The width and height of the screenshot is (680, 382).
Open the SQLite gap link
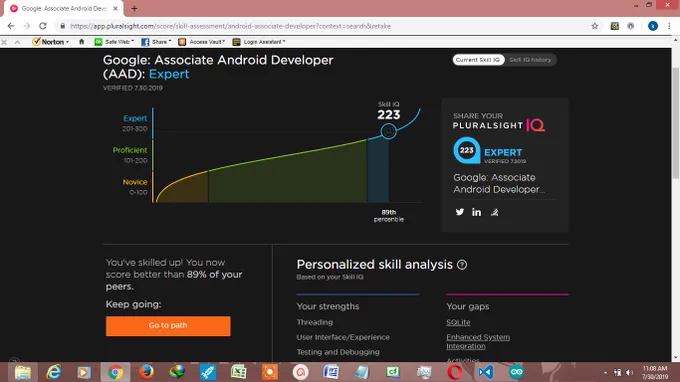tap(458, 322)
